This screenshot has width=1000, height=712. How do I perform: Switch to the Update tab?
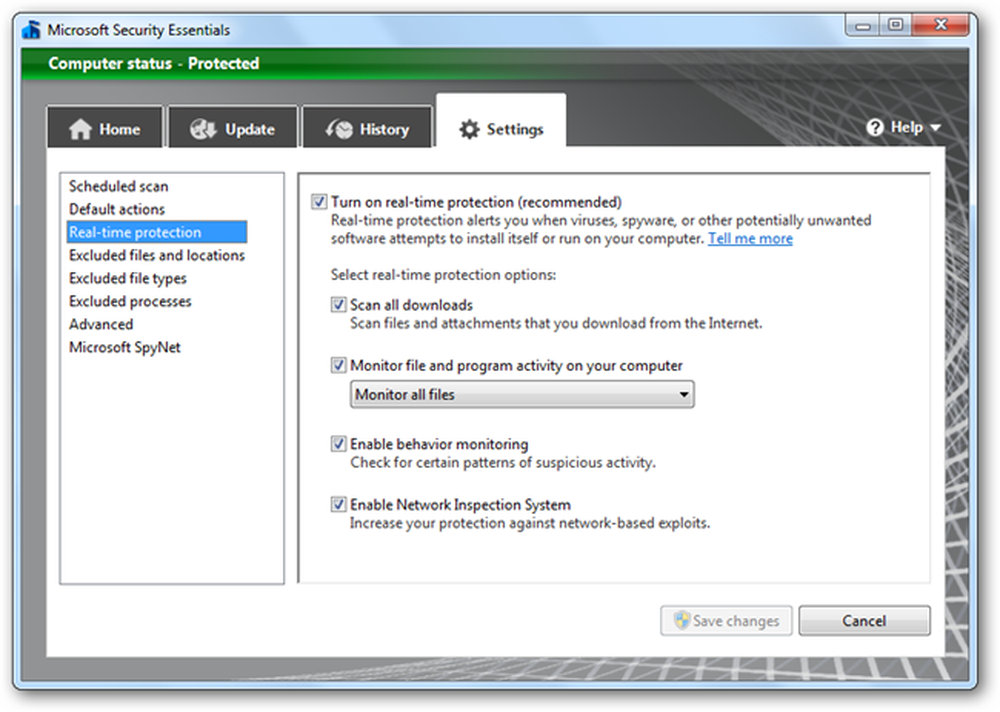pos(233,126)
